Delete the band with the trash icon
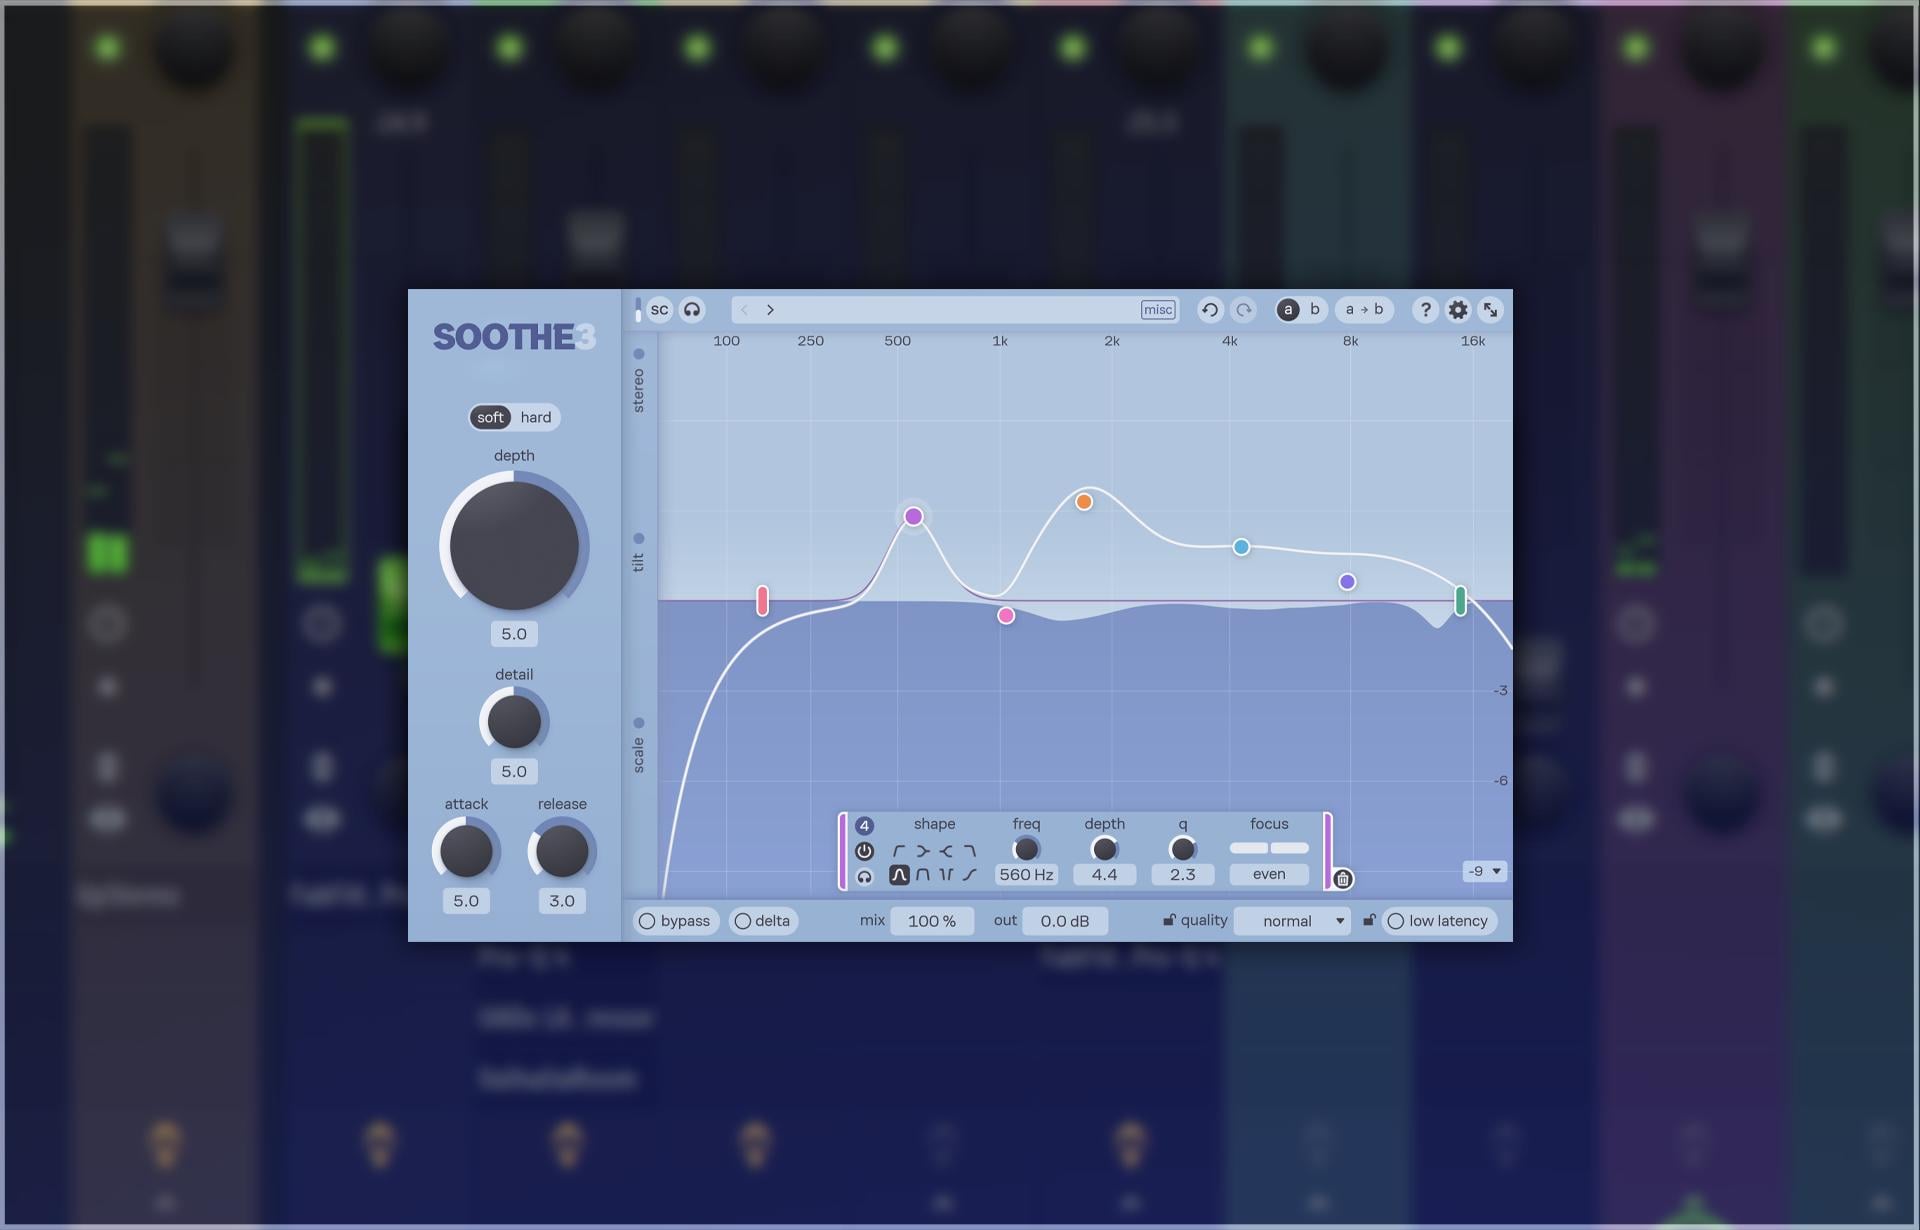The width and height of the screenshot is (1920, 1230). 1343,879
